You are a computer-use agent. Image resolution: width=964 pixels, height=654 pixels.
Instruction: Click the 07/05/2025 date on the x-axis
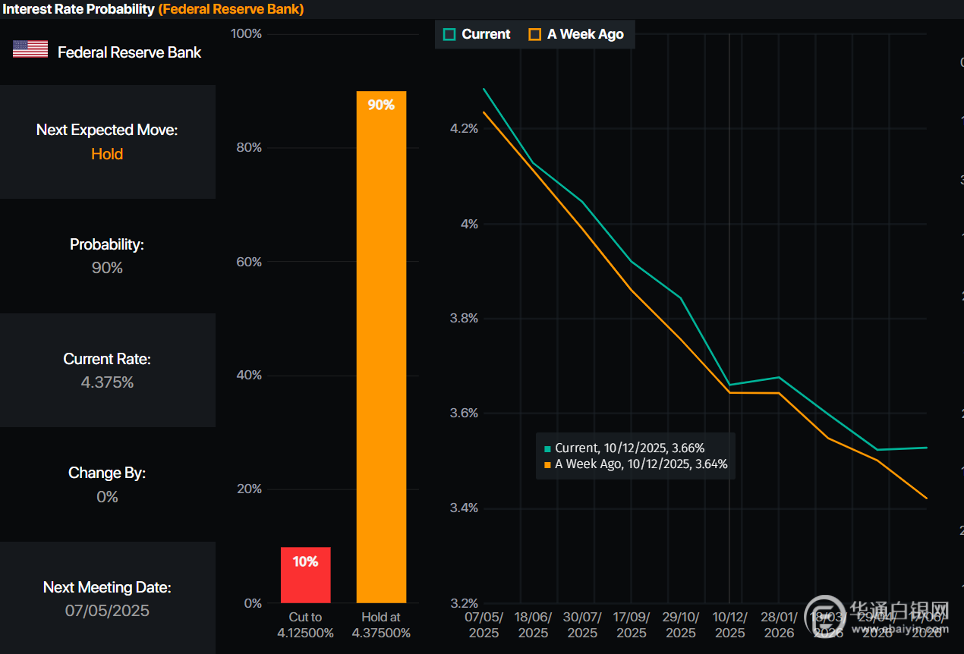pyautogui.click(x=484, y=625)
